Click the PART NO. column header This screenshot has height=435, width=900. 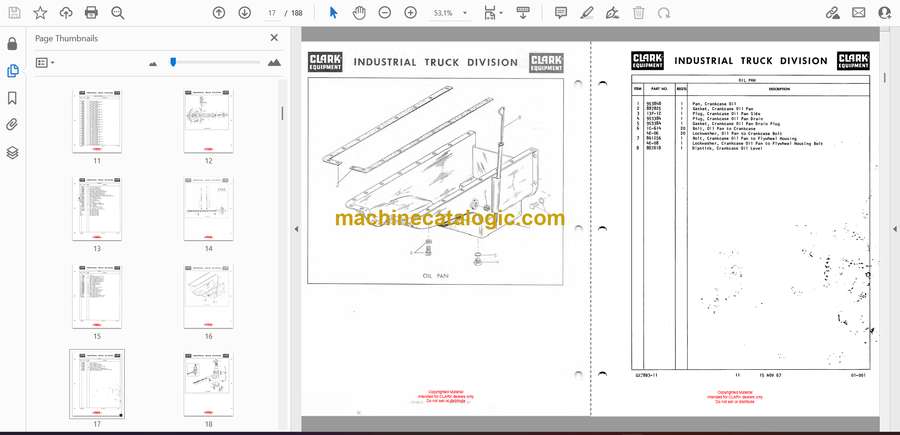(x=660, y=89)
